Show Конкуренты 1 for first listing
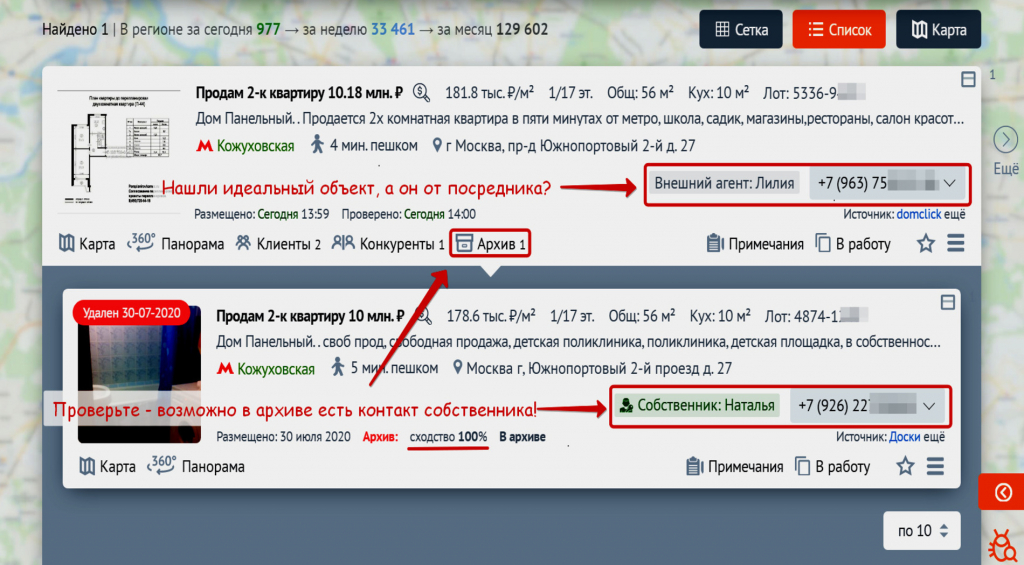Viewport: 1024px width, 565px height. (388, 244)
